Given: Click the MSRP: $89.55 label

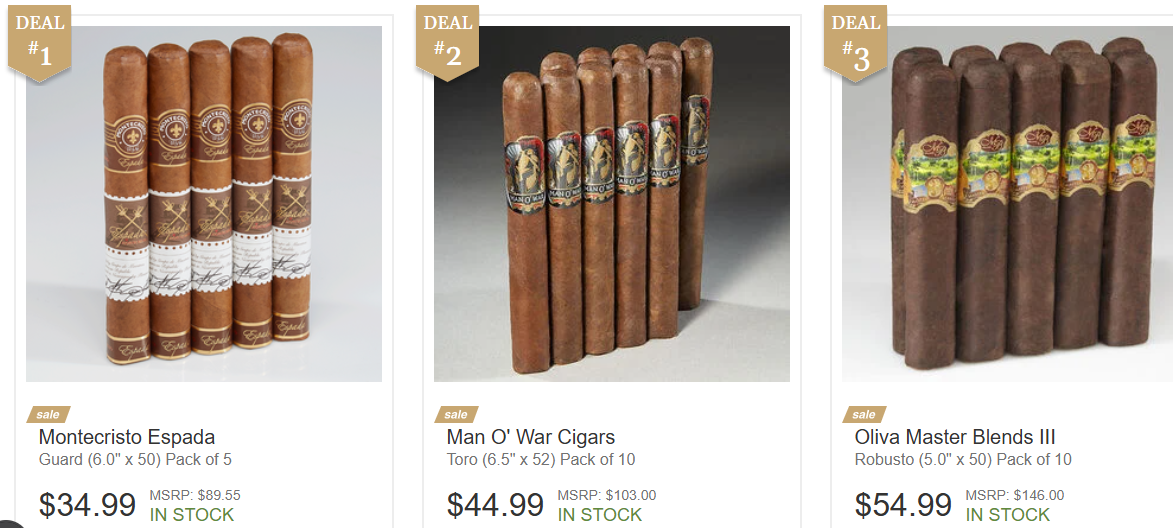Looking at the screenshot, I should 195,495.
